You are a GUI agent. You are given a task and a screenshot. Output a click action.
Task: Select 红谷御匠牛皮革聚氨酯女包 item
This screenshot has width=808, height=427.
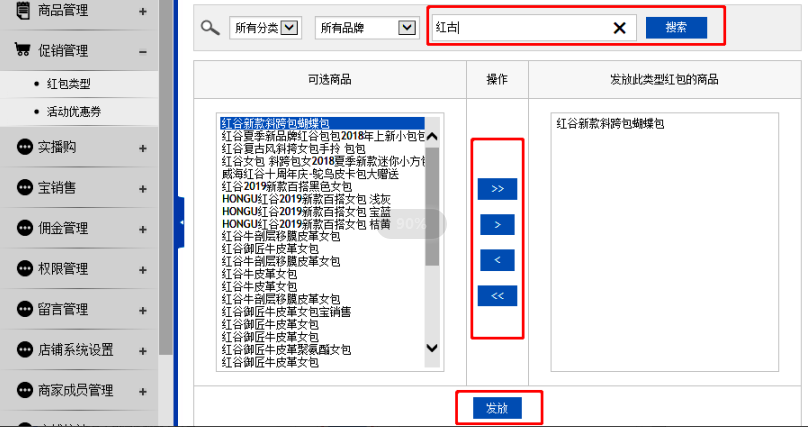(x=287, y=350)
